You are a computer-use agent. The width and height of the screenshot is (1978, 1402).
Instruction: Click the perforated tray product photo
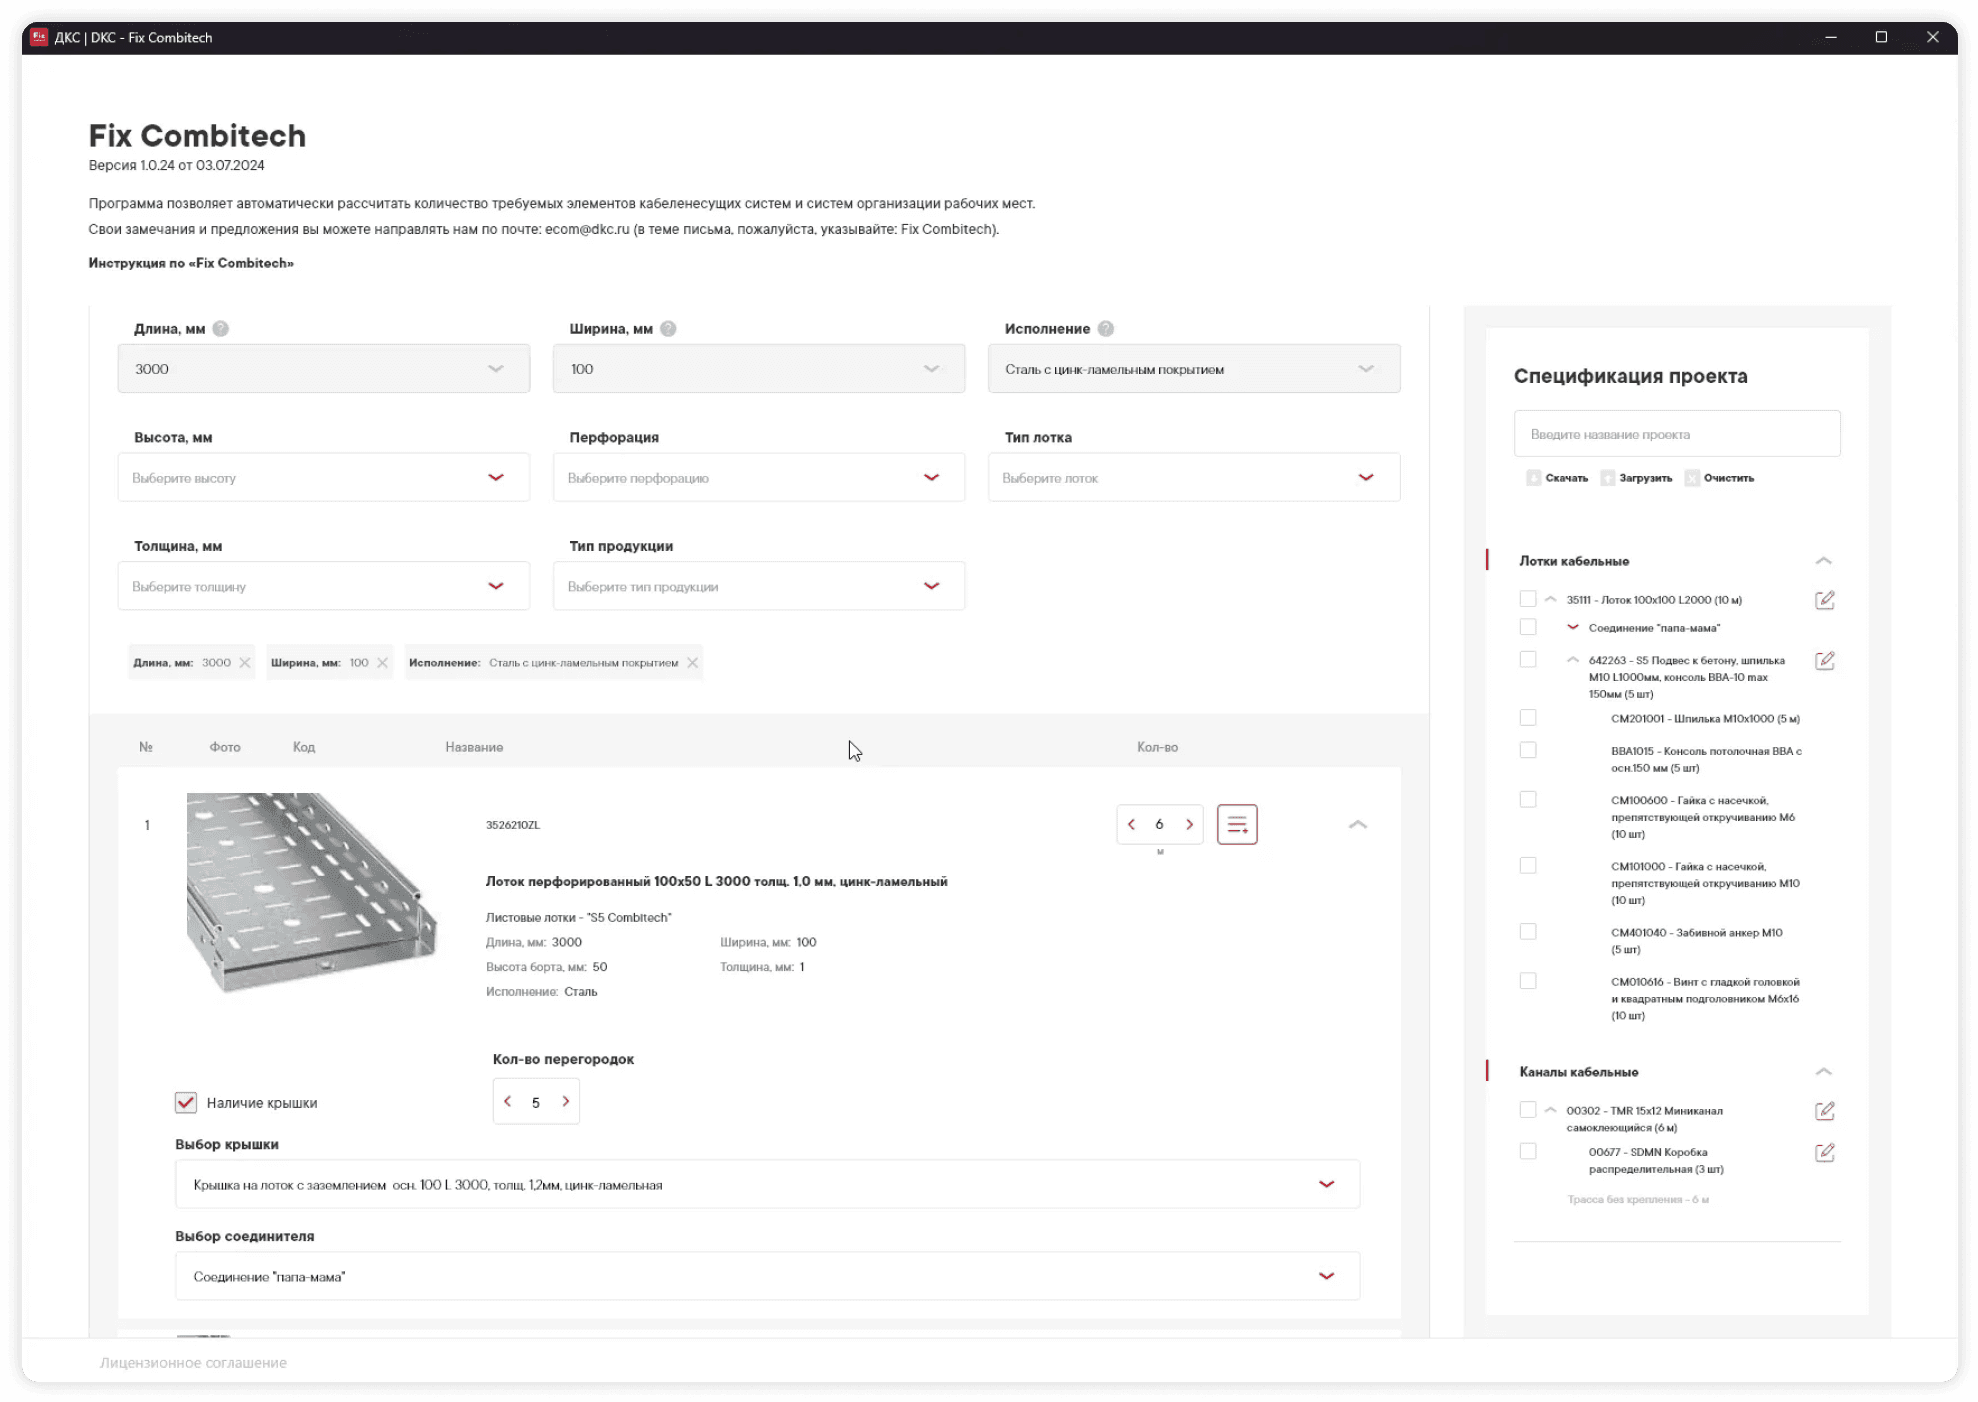(x=312, y=893)
